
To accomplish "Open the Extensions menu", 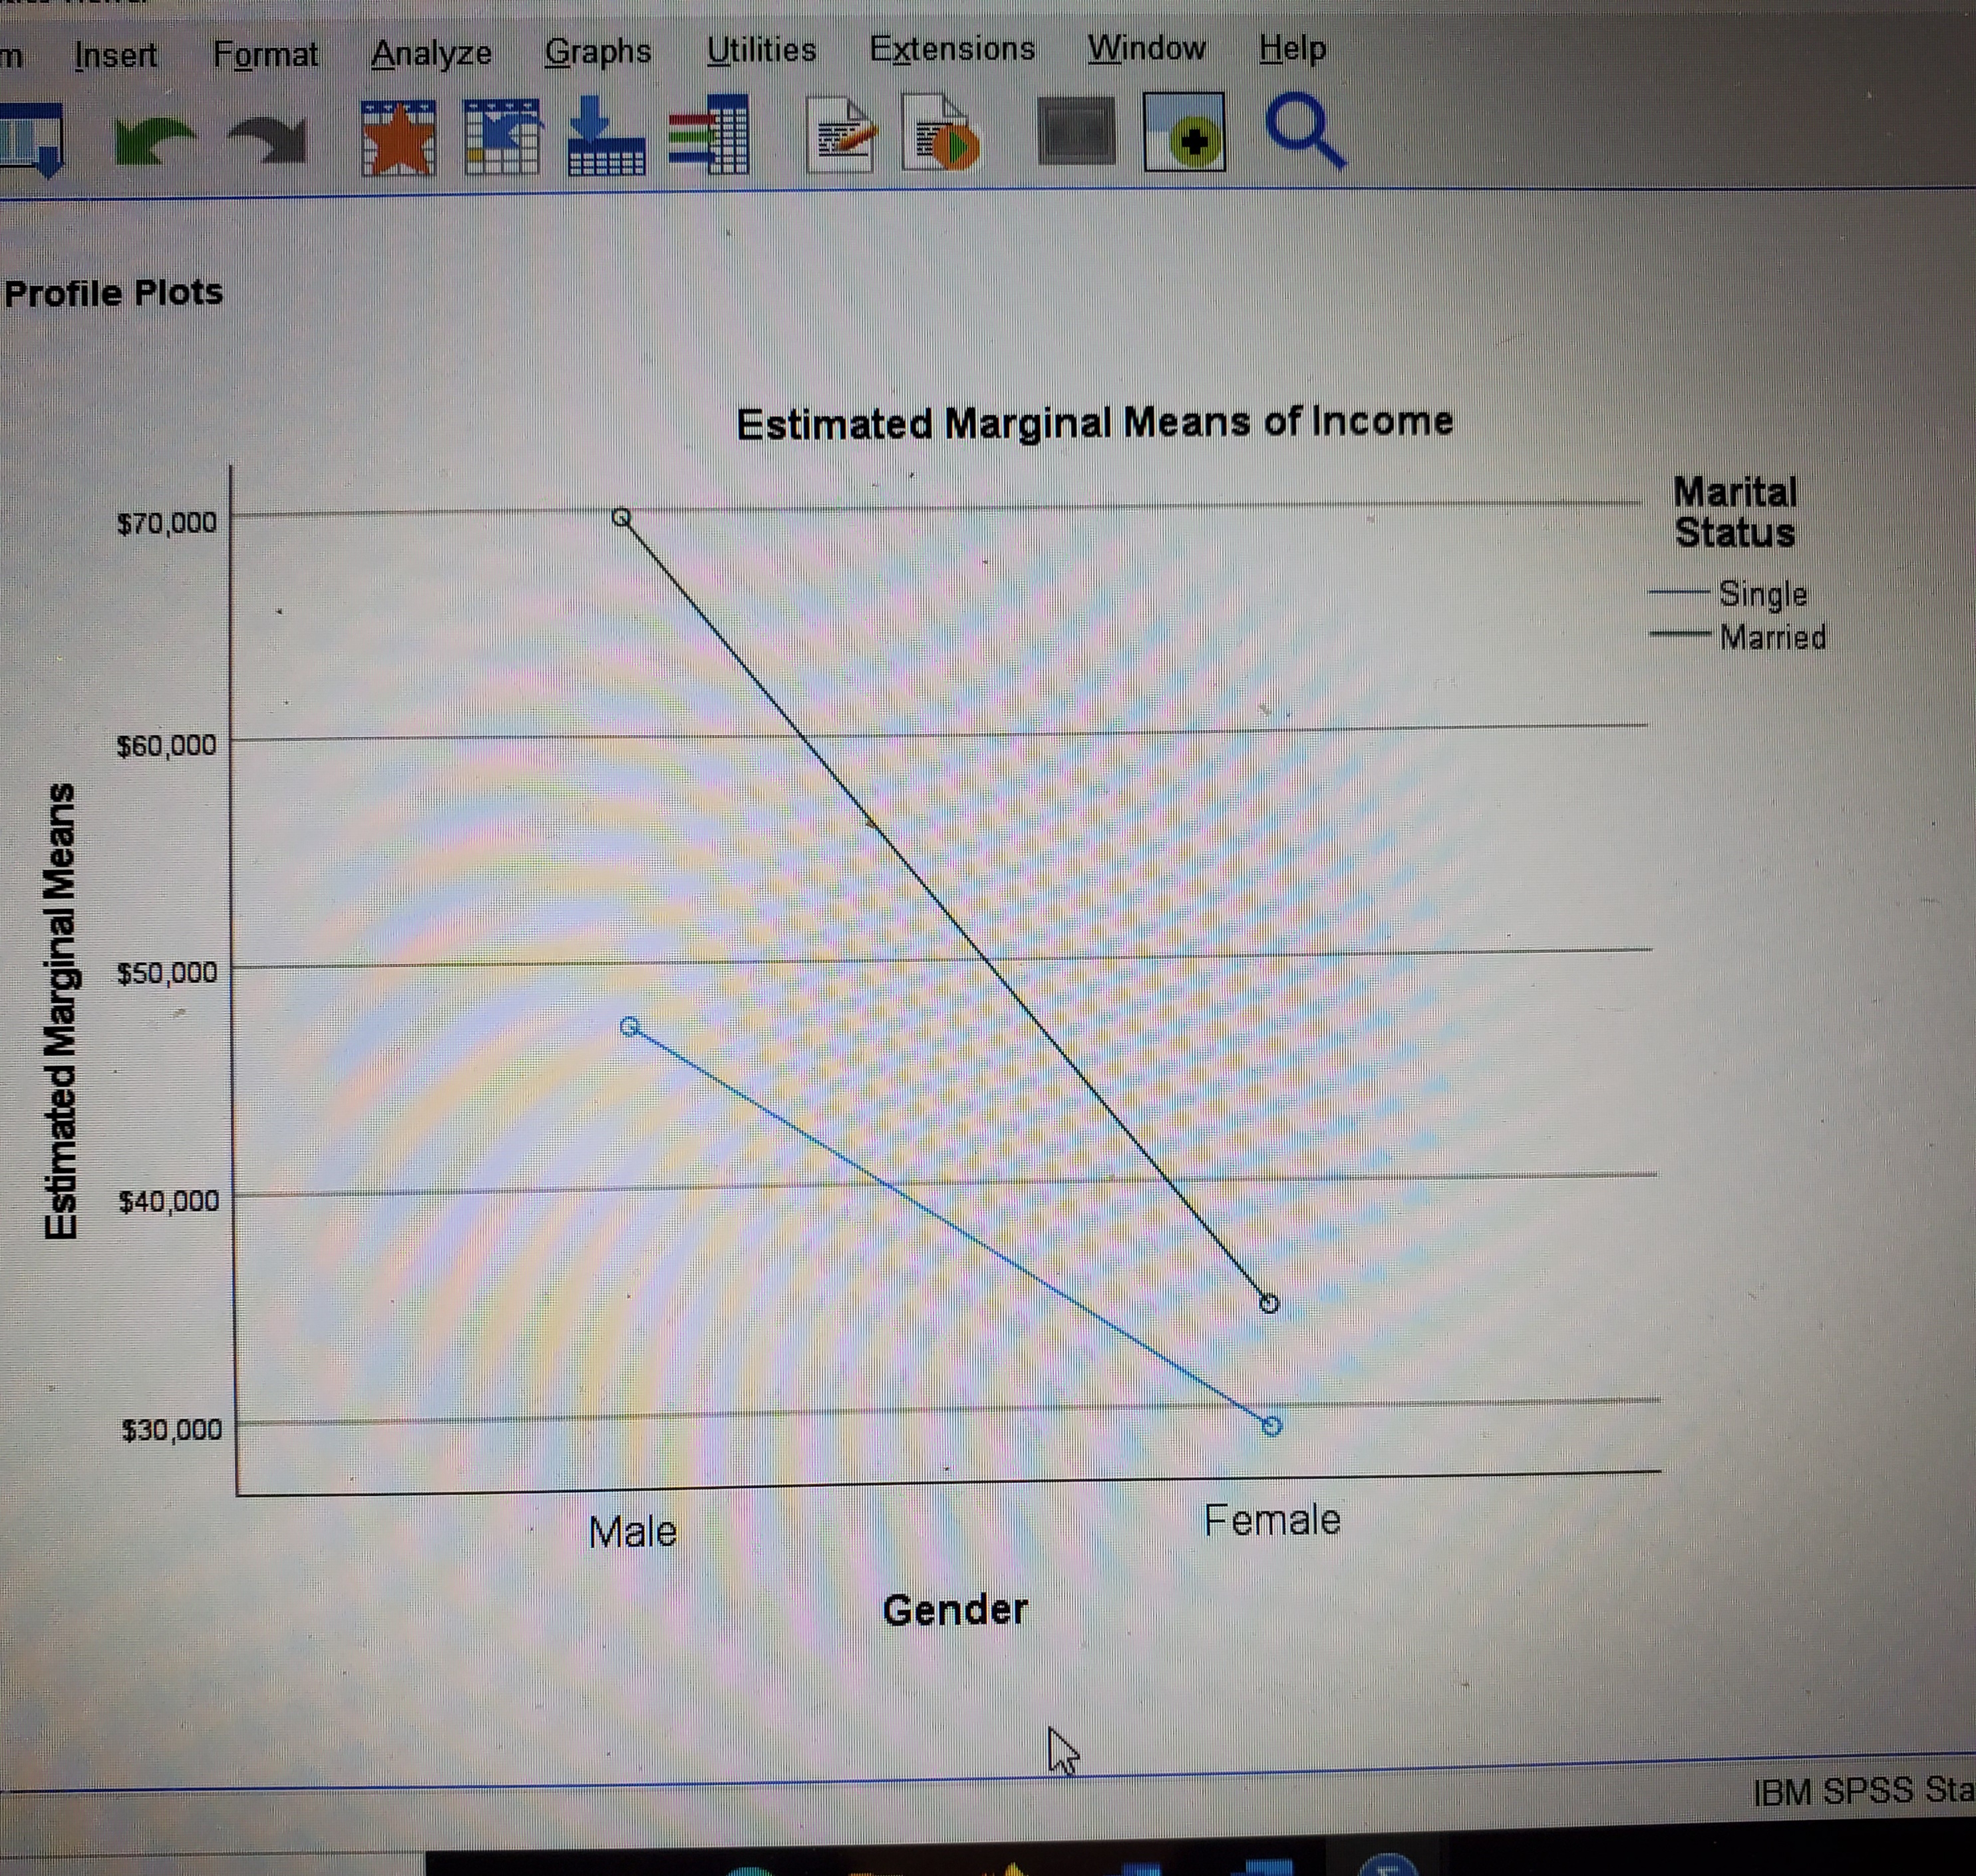I will (952, 49).
